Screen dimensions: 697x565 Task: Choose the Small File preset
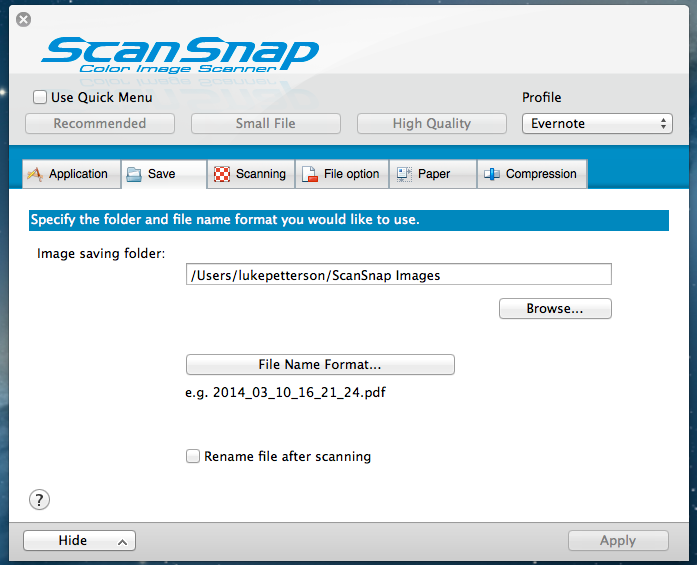[265, 123]
